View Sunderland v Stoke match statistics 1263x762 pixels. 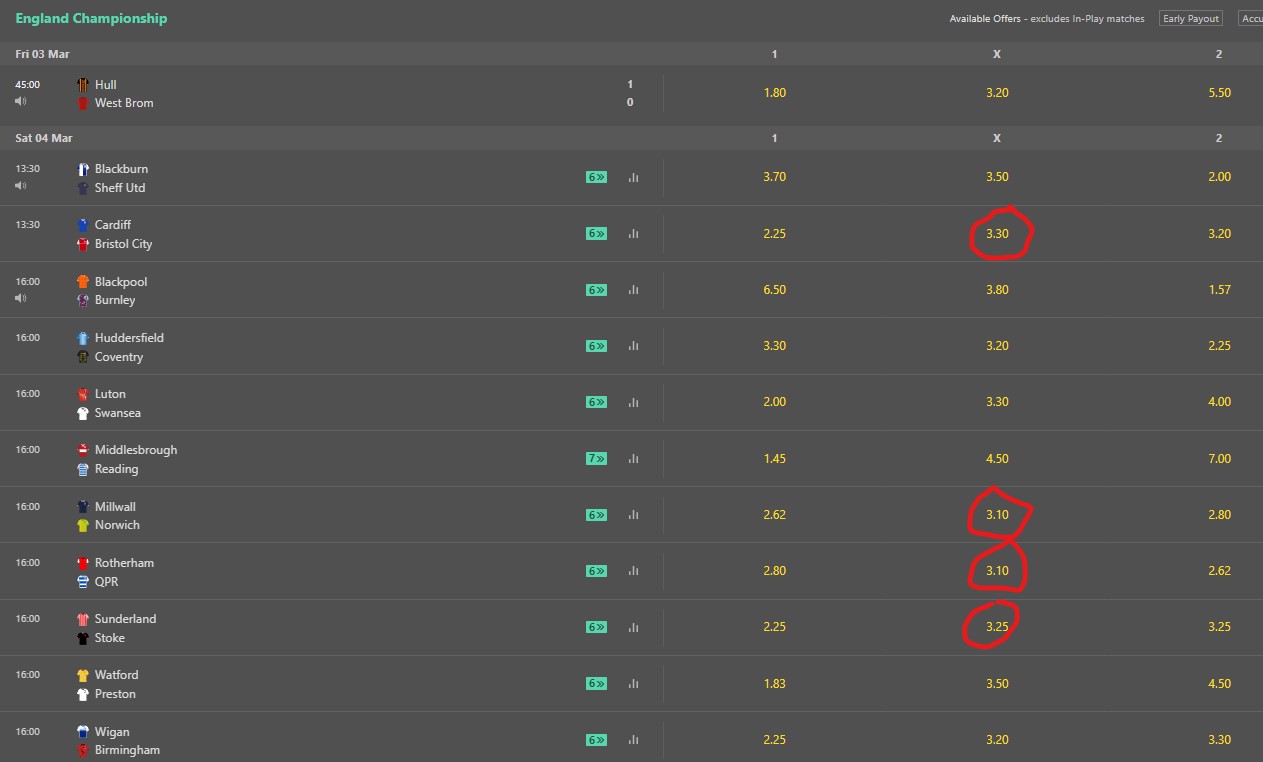pyautogui.click(x=633, y=627)
